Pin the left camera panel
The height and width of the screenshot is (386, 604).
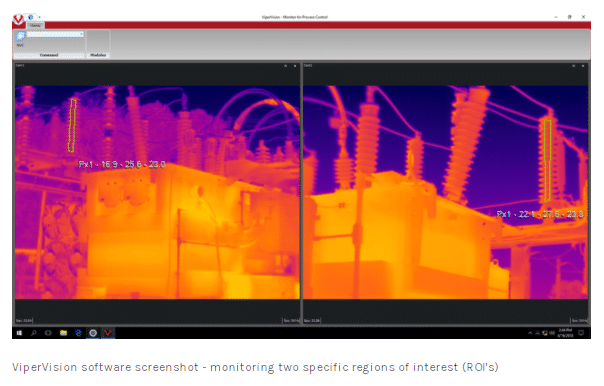pyautogui.click(x=285, y=66)
